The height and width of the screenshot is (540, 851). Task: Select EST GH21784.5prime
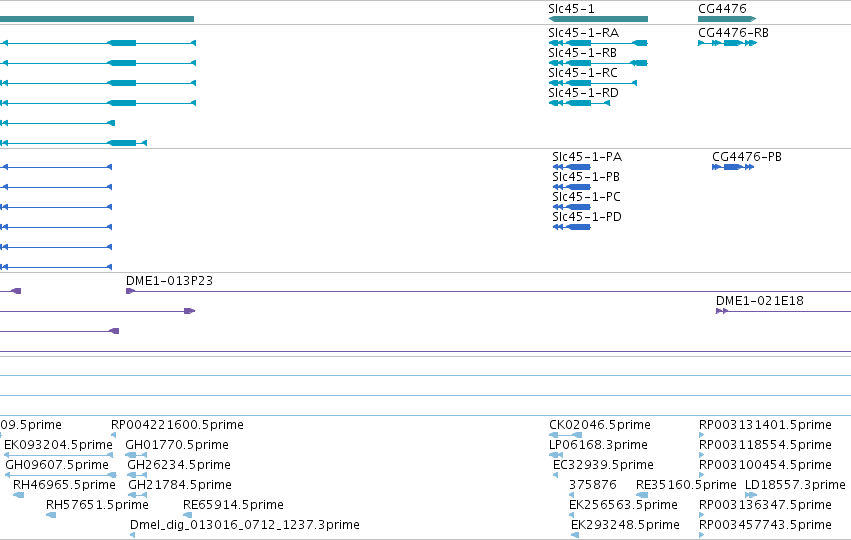tap(180, 485)
